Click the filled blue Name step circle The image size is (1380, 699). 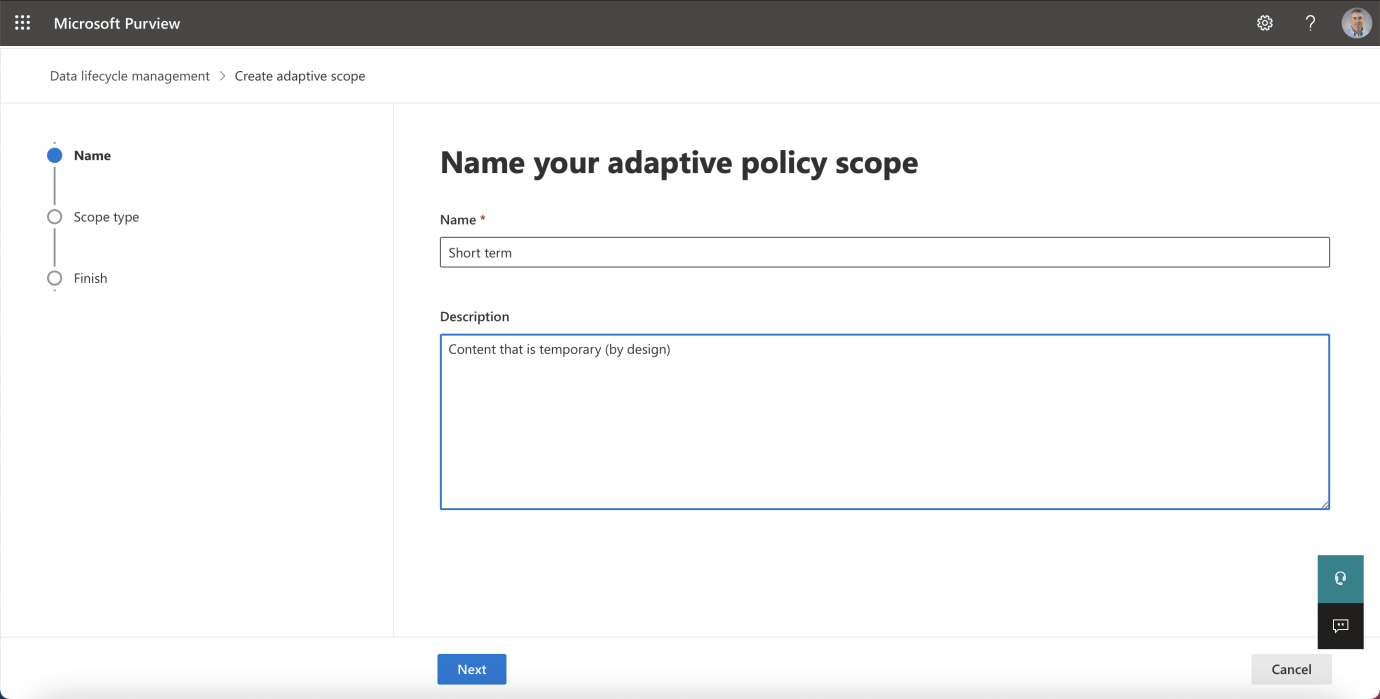click(54, 156)
